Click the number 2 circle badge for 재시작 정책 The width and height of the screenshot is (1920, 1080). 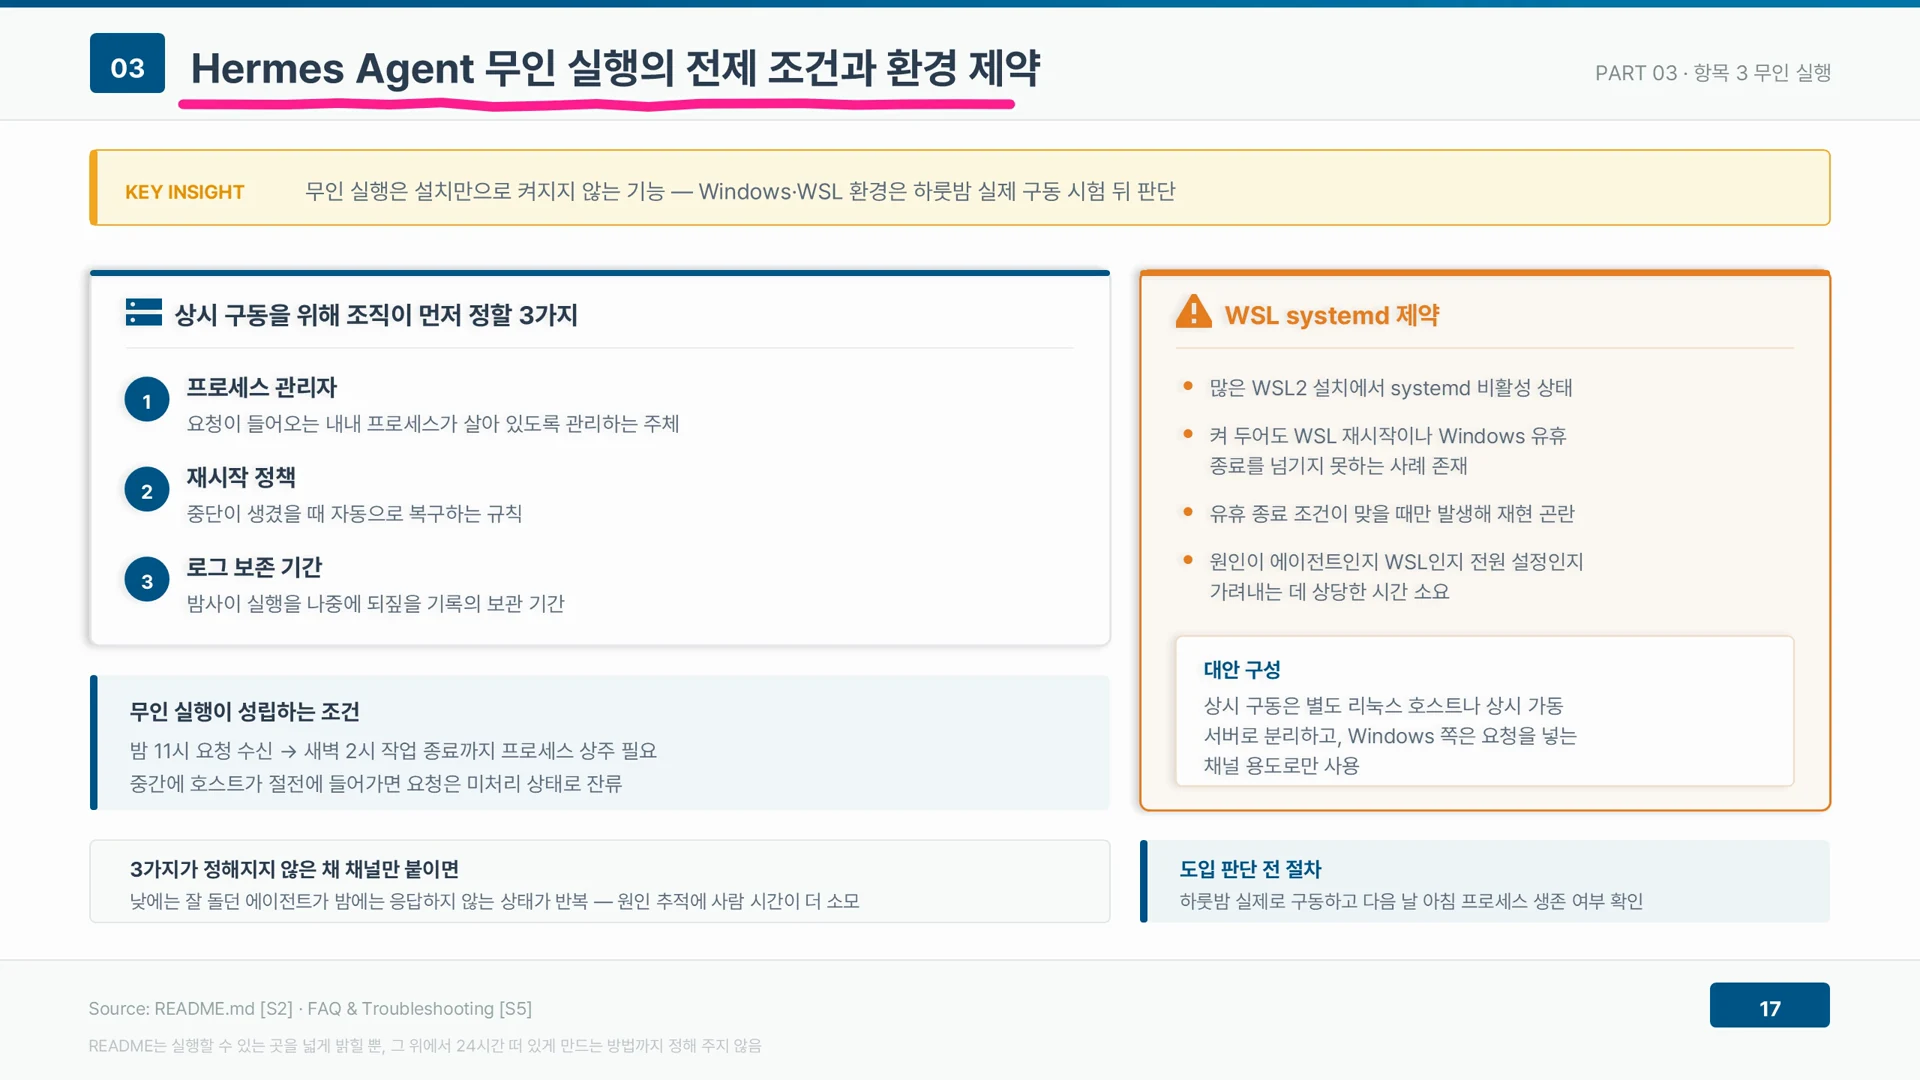coord(147,491)
